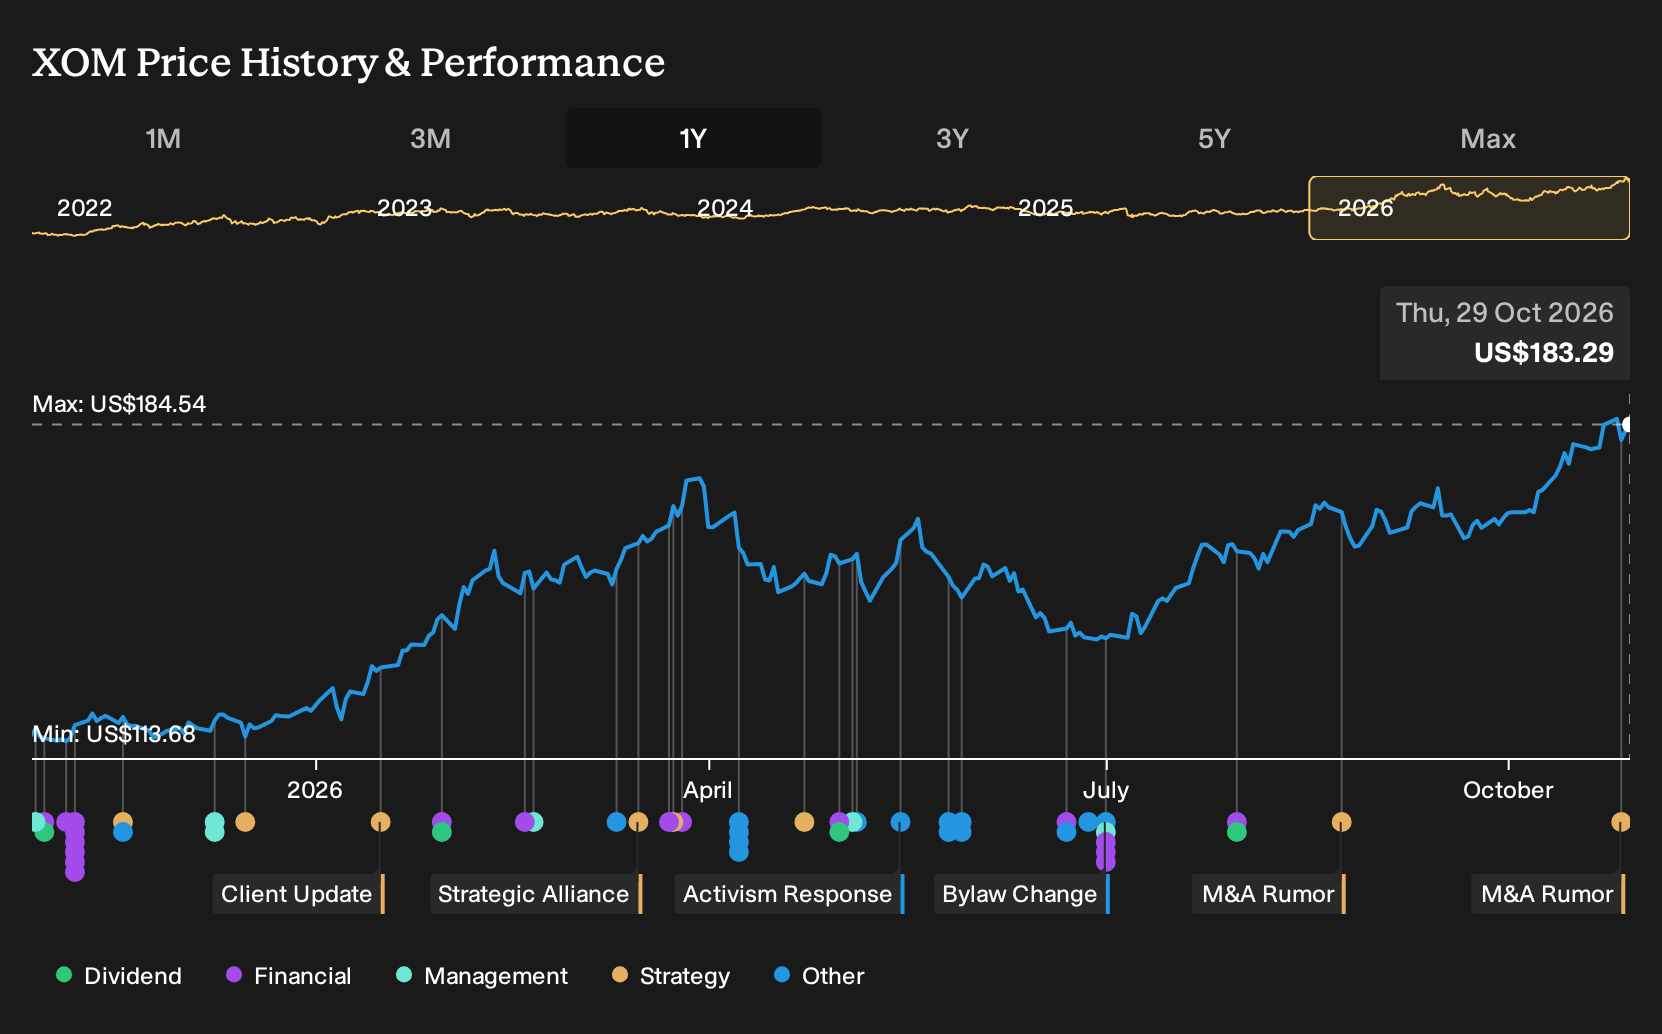The image size is (1662, 1034).
Task: Click the highlighted 2026 range selector box
Action: [x=1469, y=208]
